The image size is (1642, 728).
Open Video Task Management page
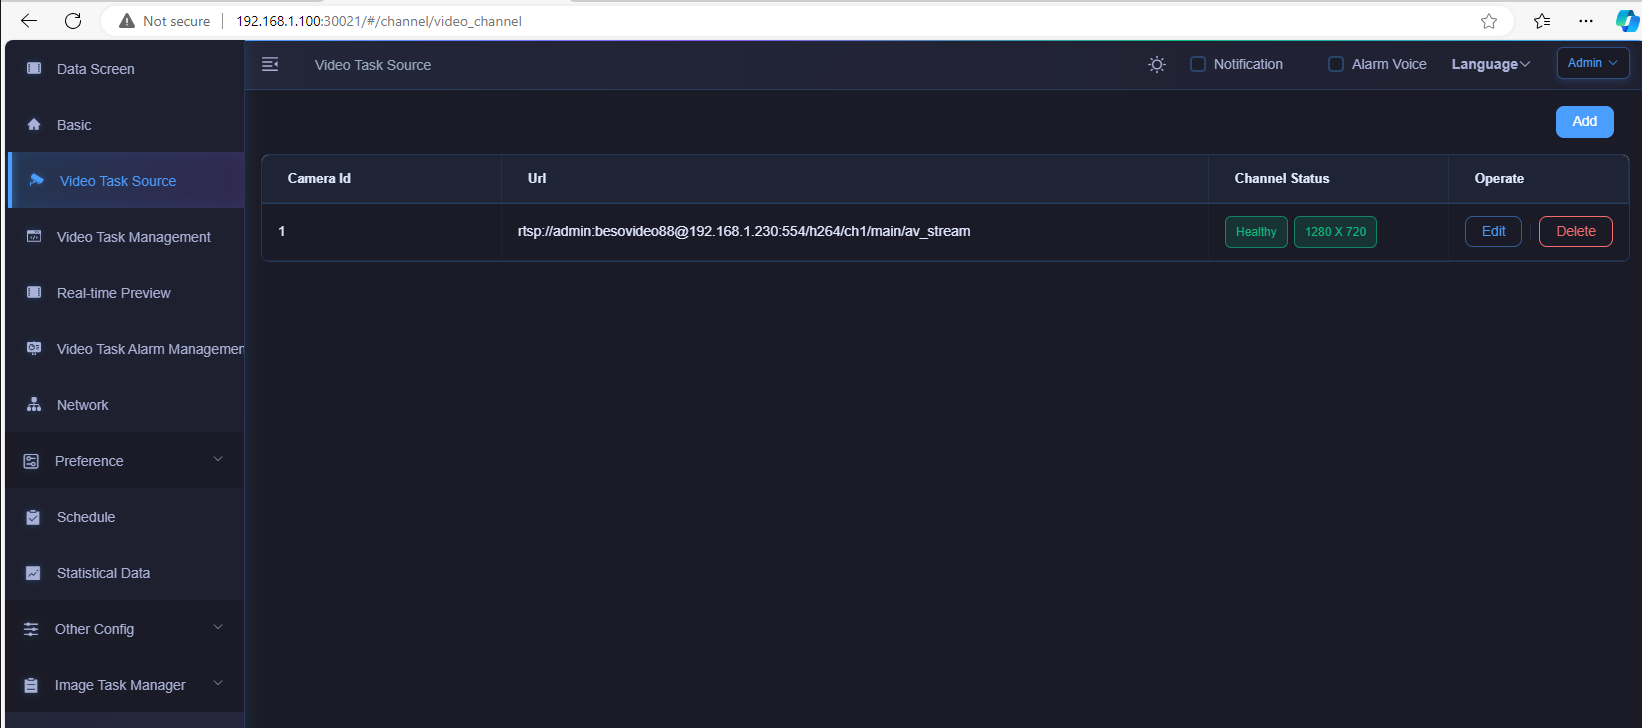tap(133, 237)
